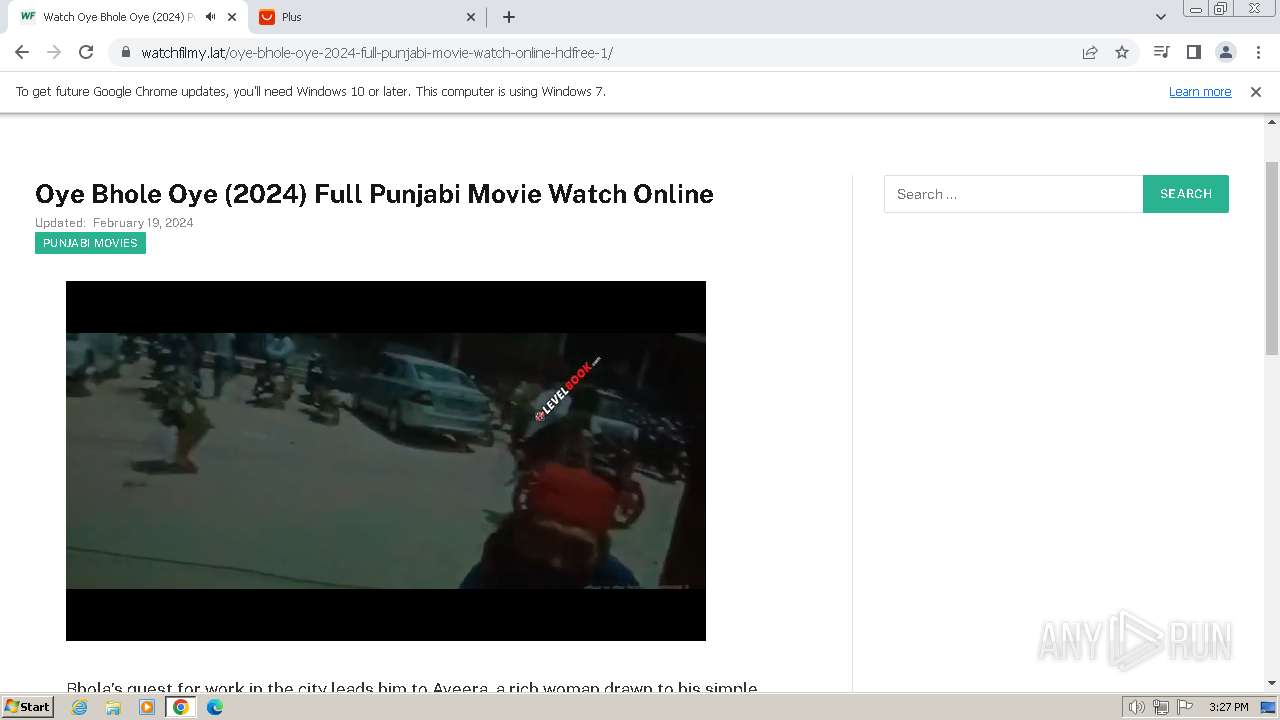
Task: Click the PUNJABI MOVIES category tag
Action: [90, 243]
